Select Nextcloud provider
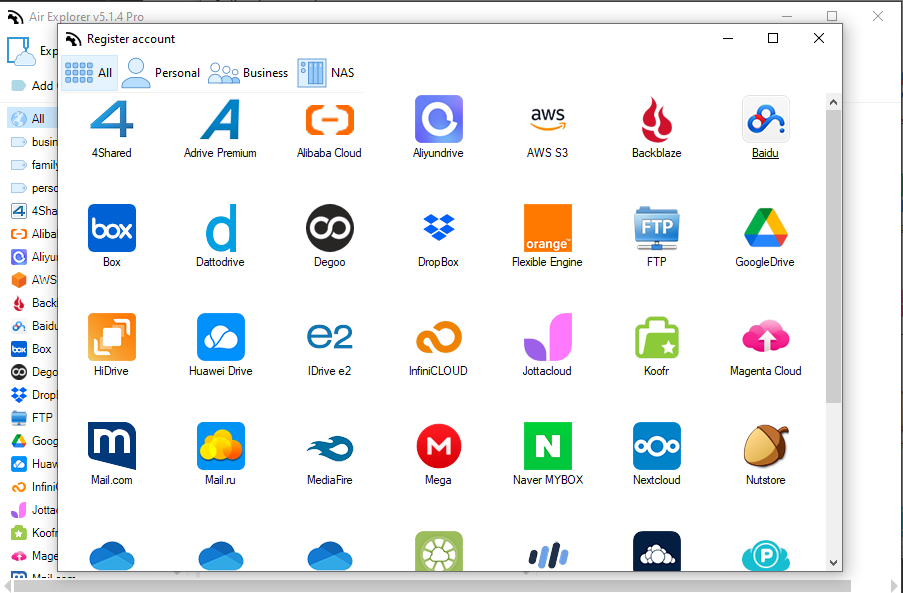 tap(657, 454)
